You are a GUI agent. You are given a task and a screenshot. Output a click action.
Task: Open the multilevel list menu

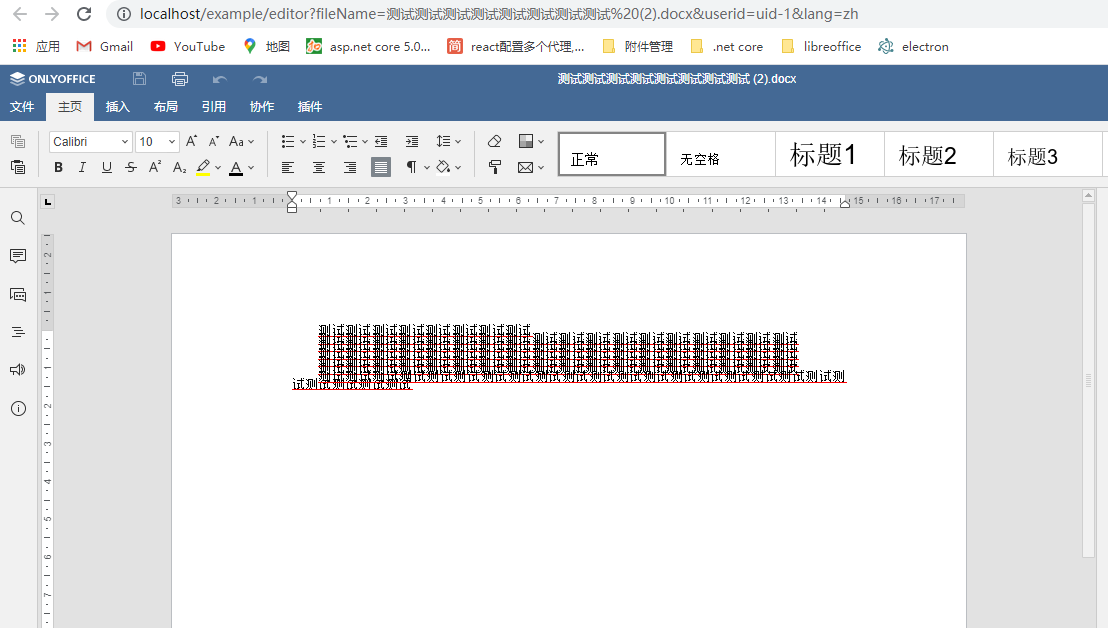pos(355,141)
